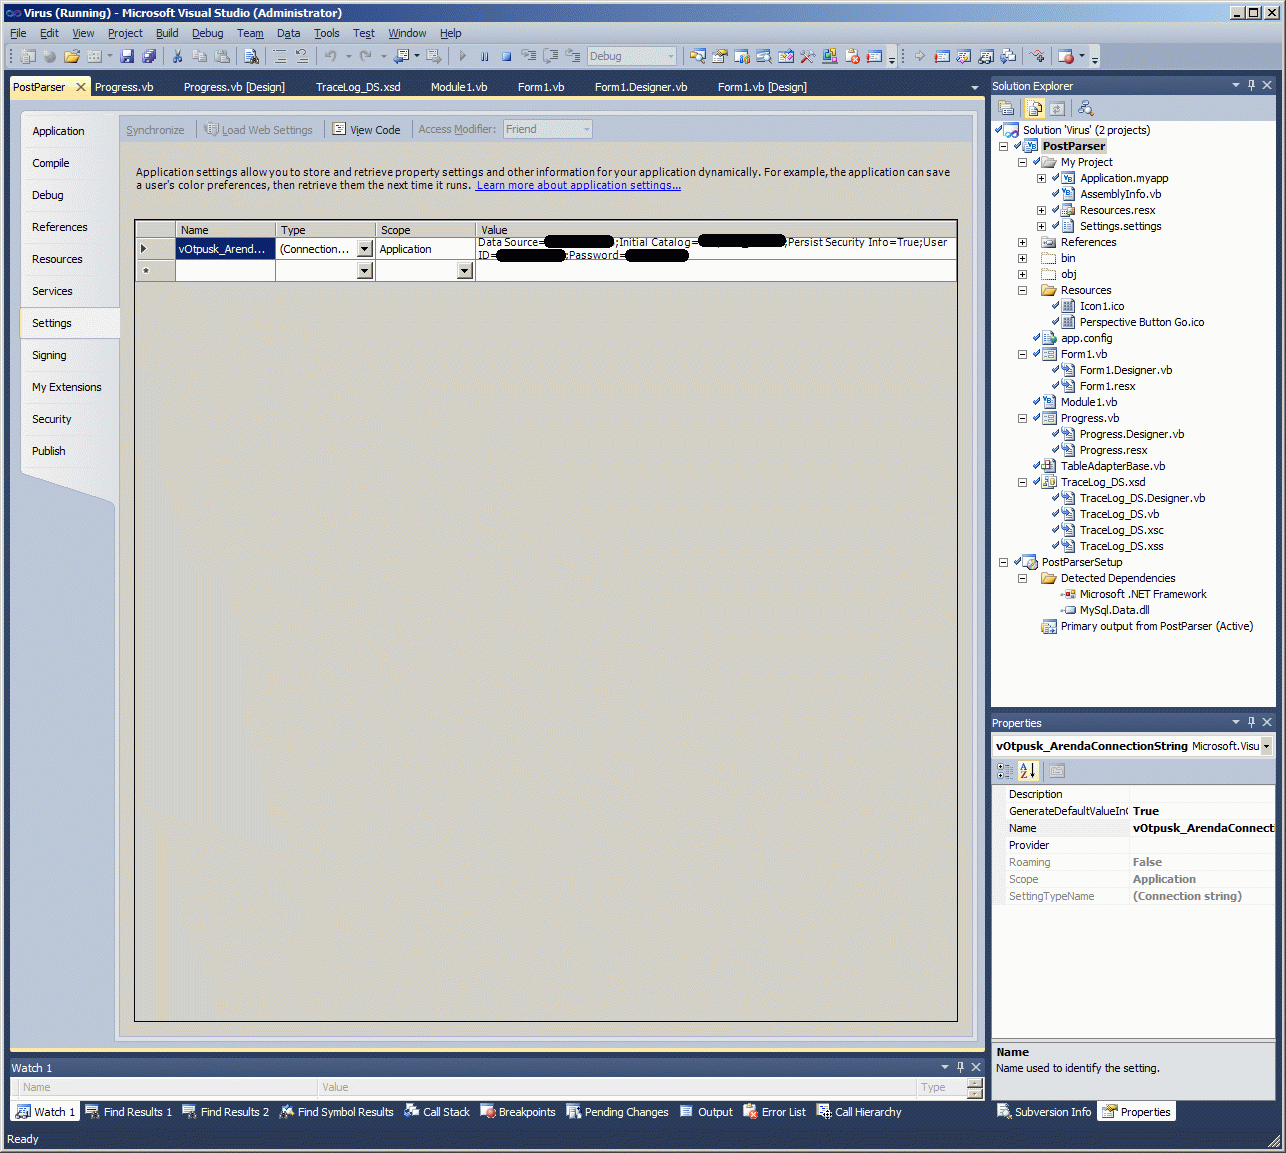Open the Scope dropdown in the empty row
The width and height of the screenshot is (1286, 1153).
coord(464,271)
